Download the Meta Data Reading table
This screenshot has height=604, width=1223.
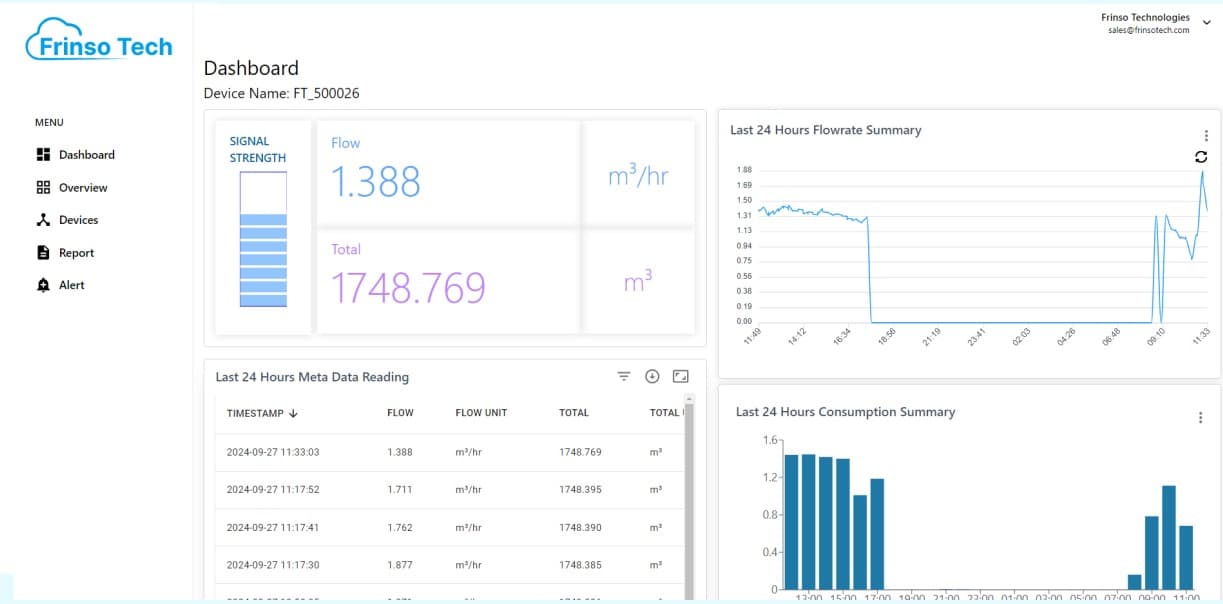pos(652,377)
